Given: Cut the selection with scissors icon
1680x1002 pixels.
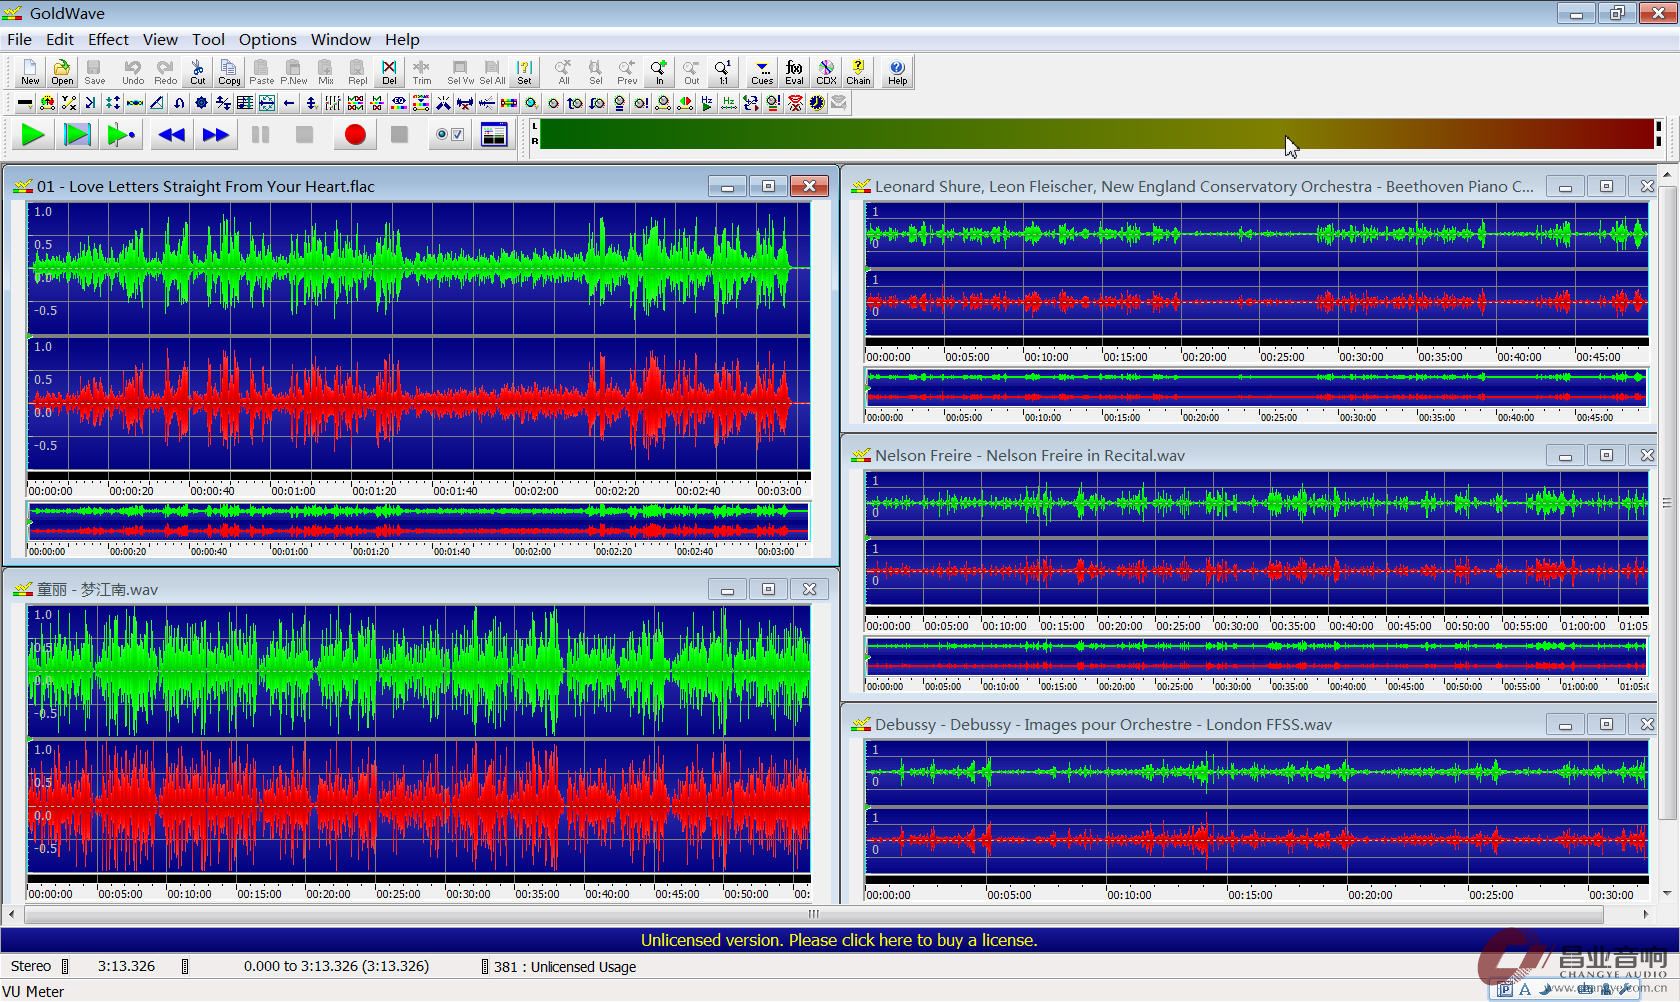Looking at the screenshot, I should click(197, 71).
